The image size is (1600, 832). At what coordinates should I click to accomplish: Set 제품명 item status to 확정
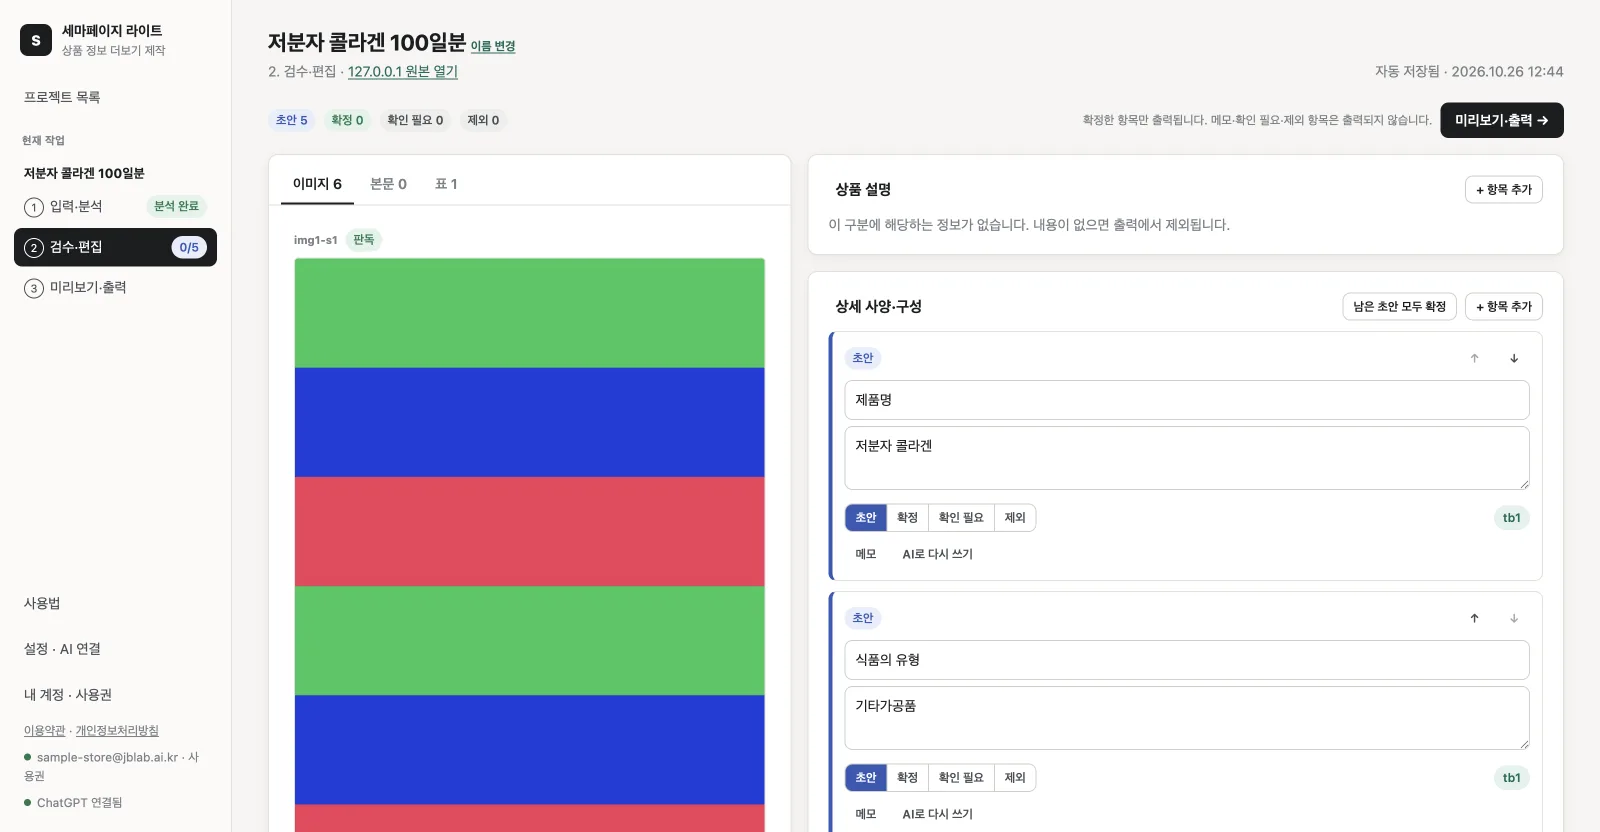907,518
